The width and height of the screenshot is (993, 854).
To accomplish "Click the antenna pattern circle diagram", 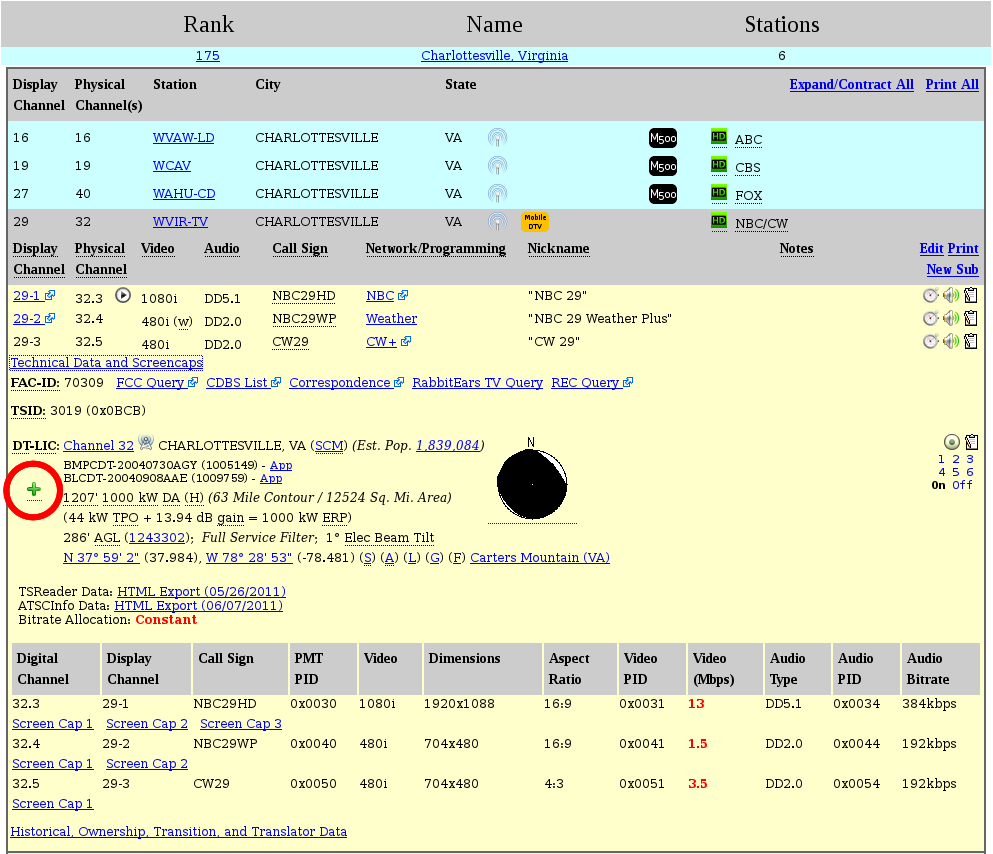I will 533,484.
